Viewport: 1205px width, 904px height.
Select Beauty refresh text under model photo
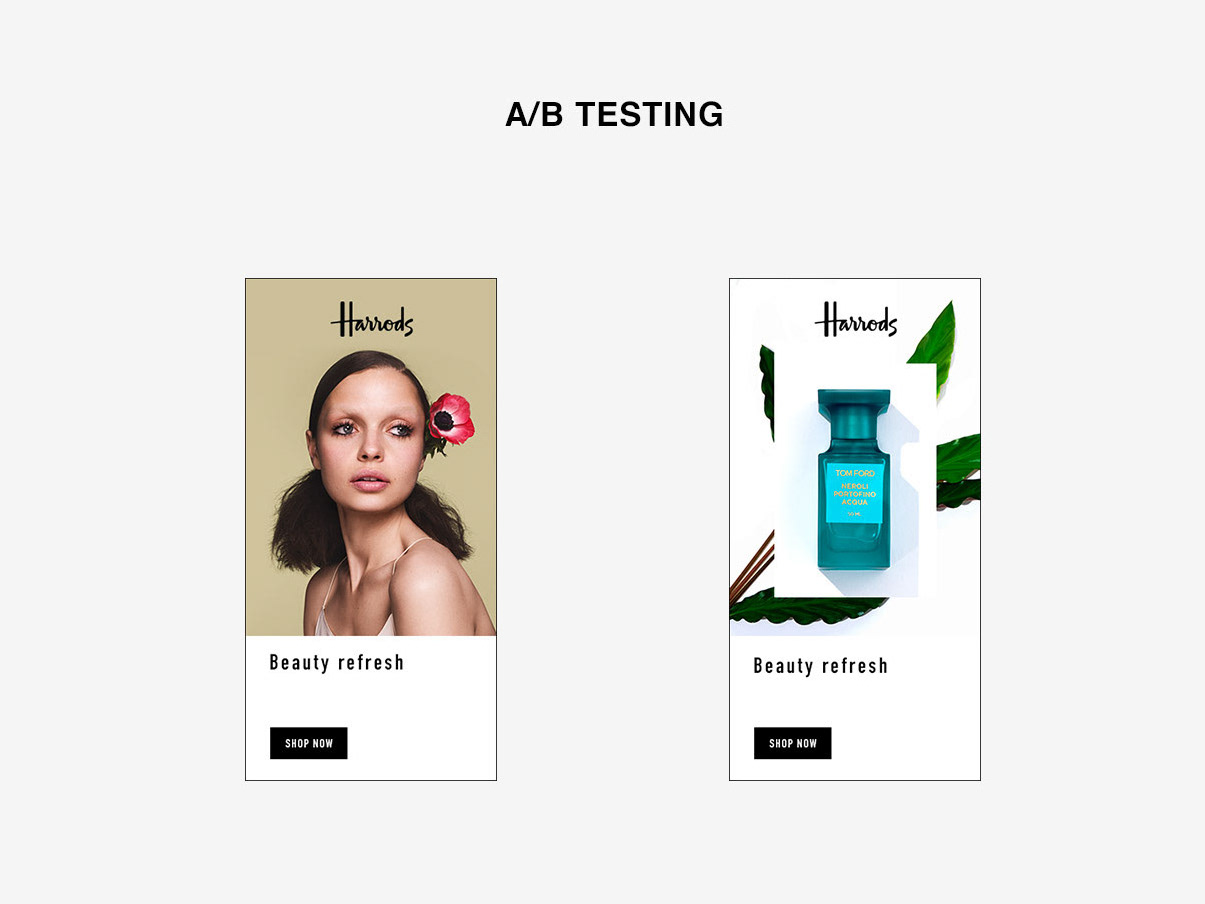(x=337, y=662)
